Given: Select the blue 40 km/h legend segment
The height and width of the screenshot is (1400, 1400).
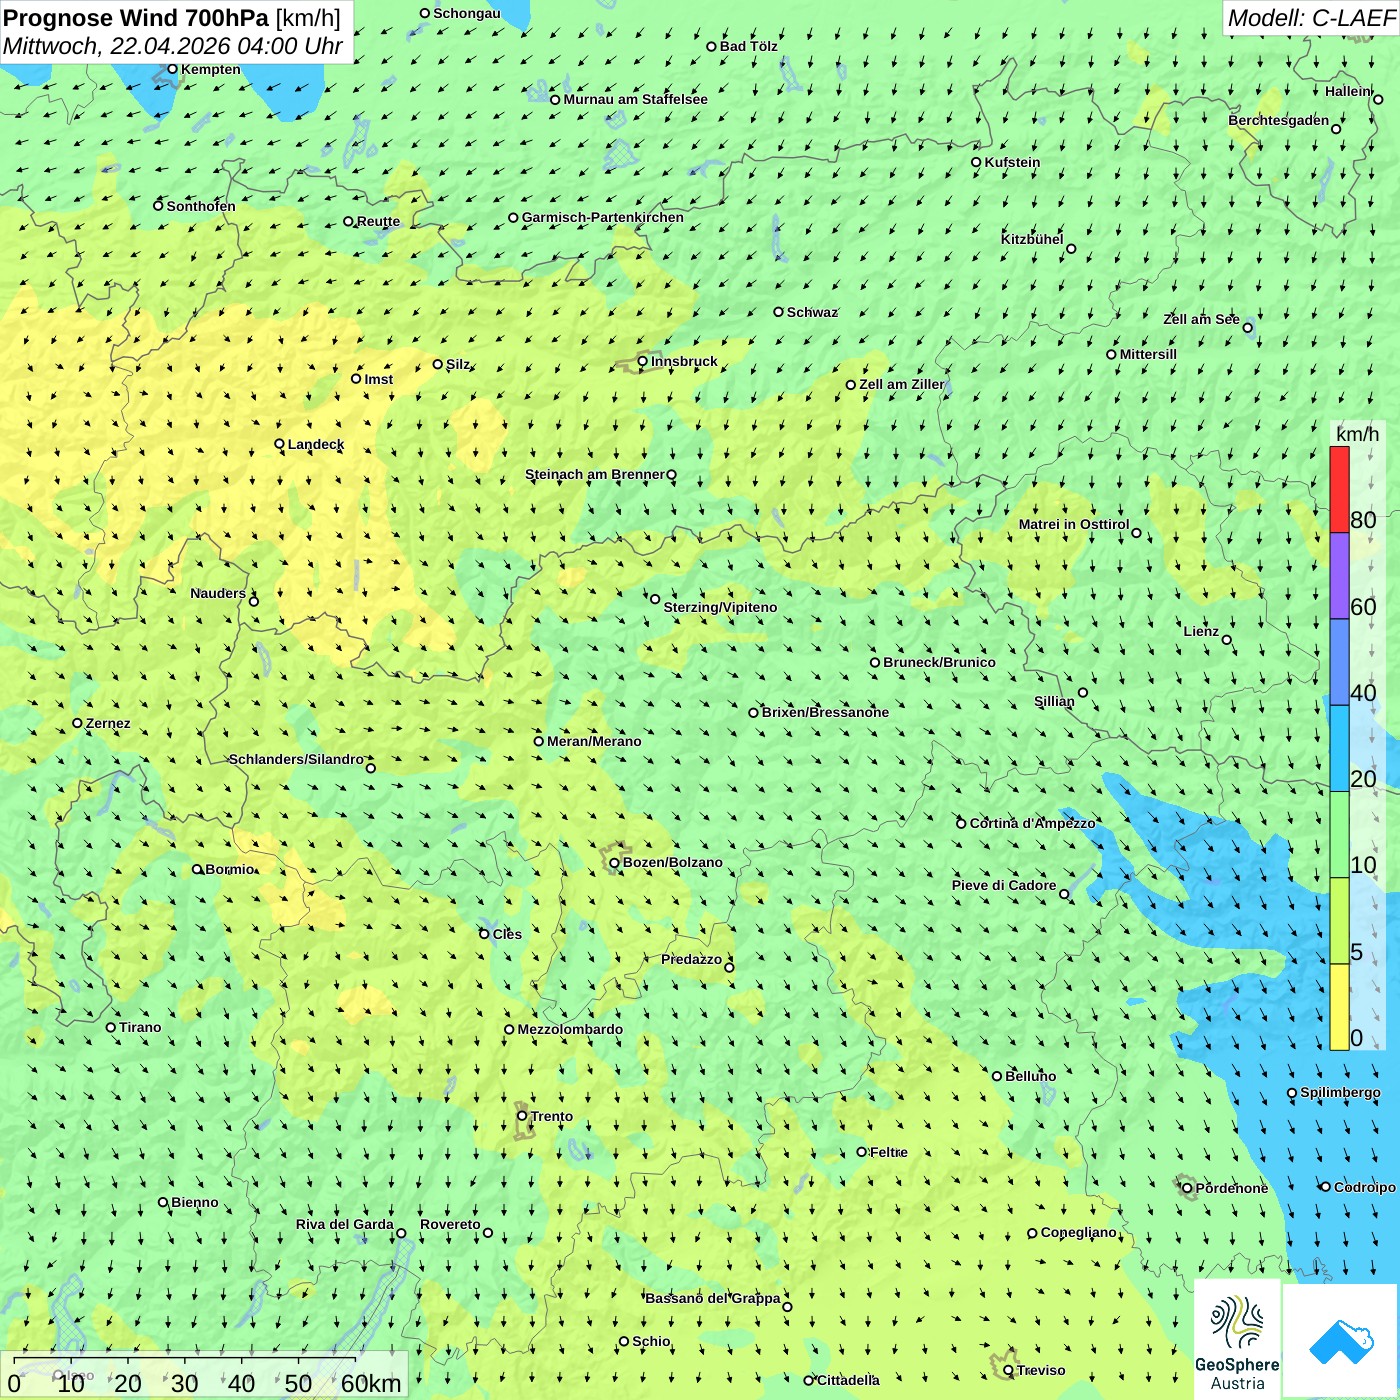Looking at the screenshot, I should click(x=1339, y=663).
